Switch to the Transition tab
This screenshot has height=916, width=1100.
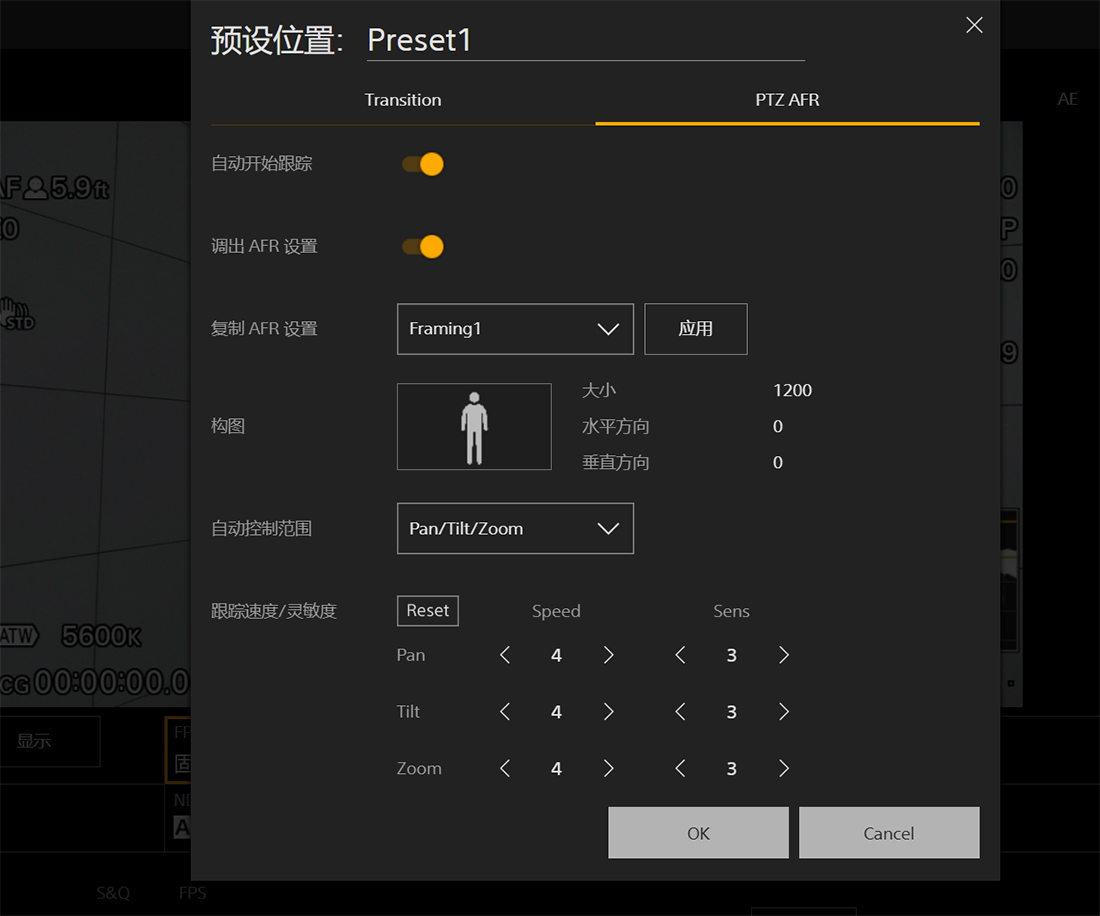pos(402,99)
